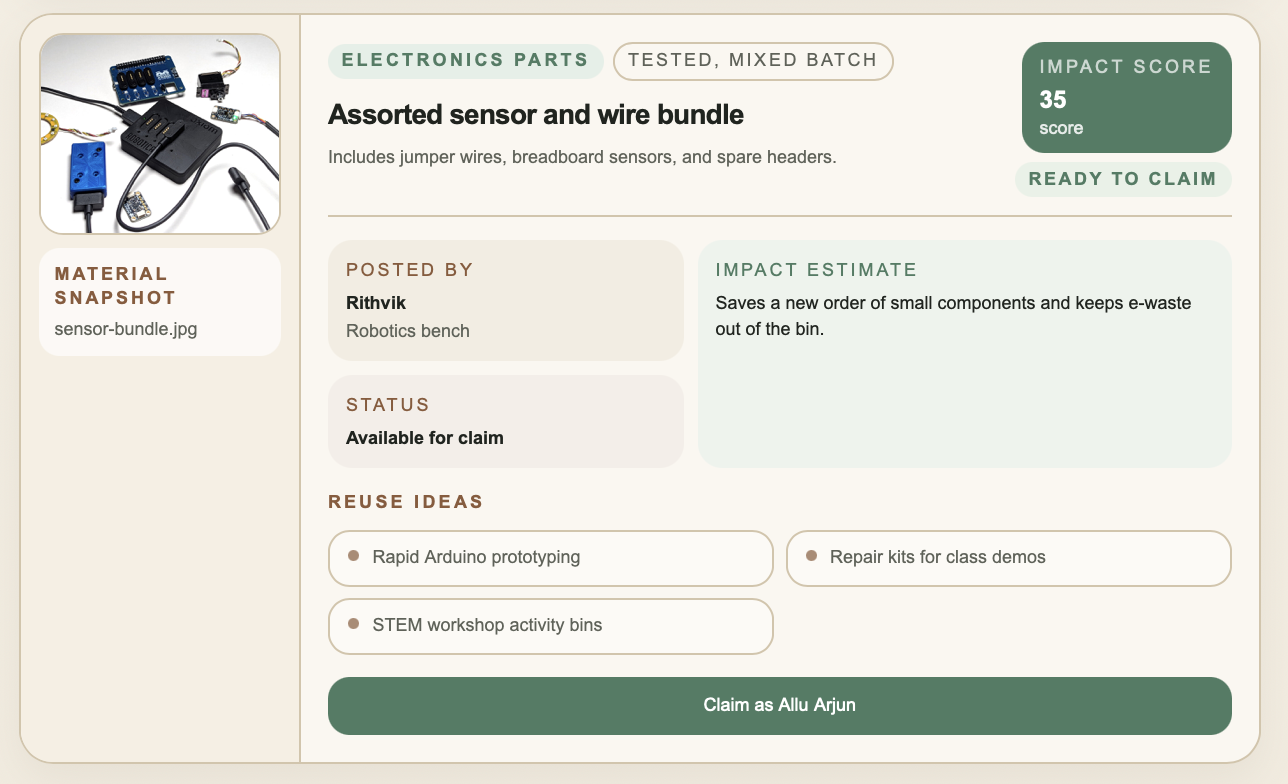Image resolution: width=1288 pixels, height=784 pixels.
Task: Click the Assorted sensor and wire bundle title
Action: (536, 114)
